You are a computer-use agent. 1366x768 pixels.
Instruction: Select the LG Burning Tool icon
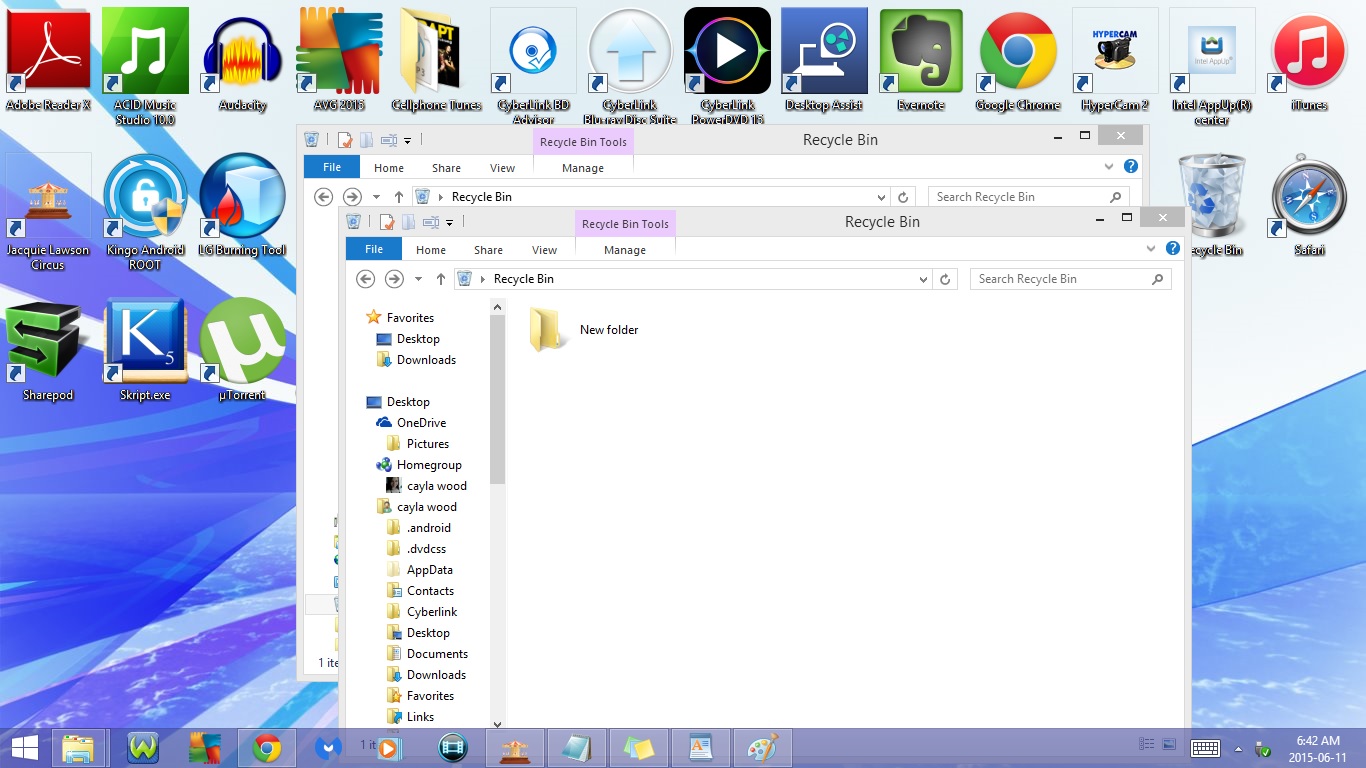[x=242, y=205]
